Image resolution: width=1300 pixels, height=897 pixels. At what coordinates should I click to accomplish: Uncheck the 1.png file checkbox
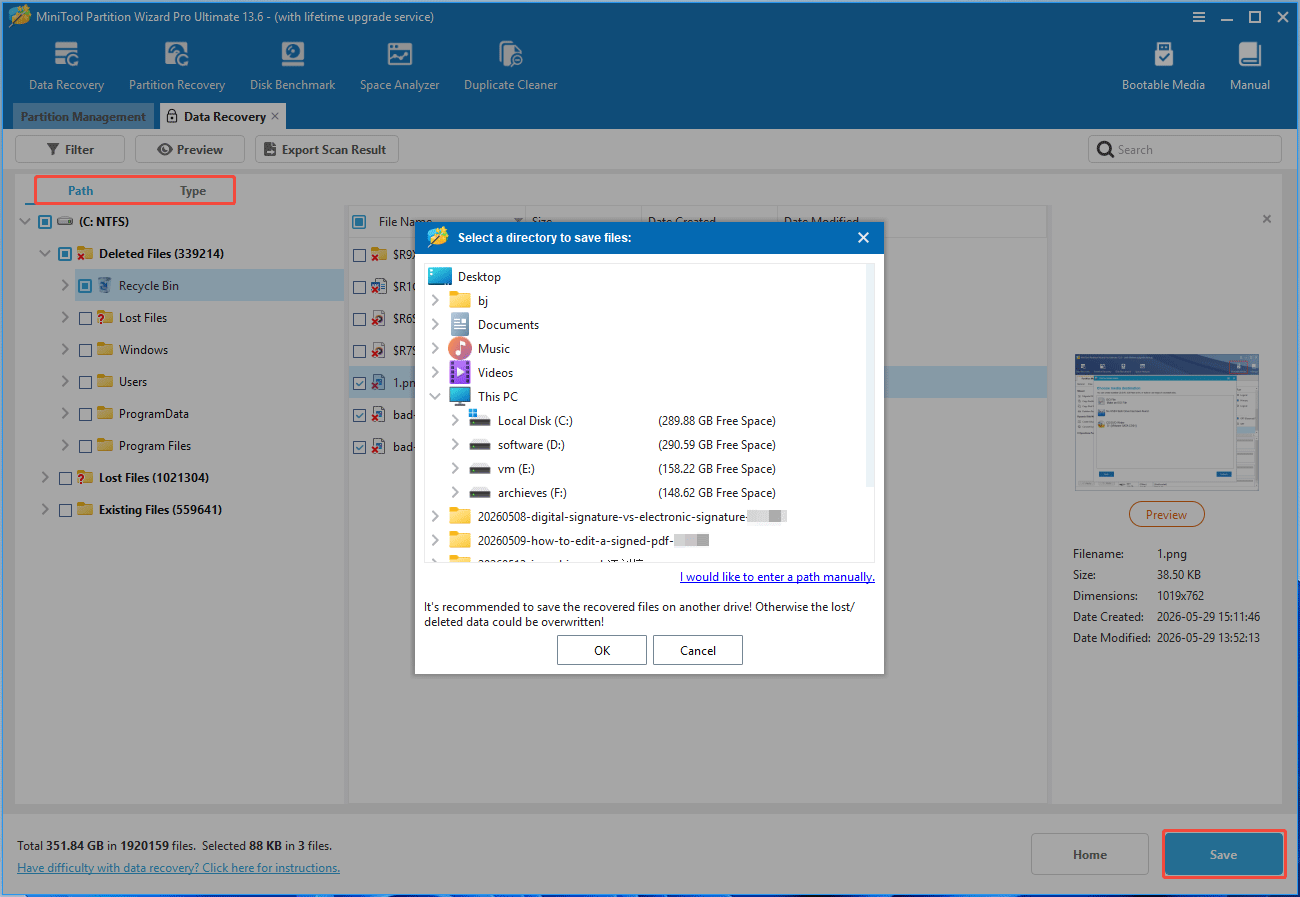[359, 382]
